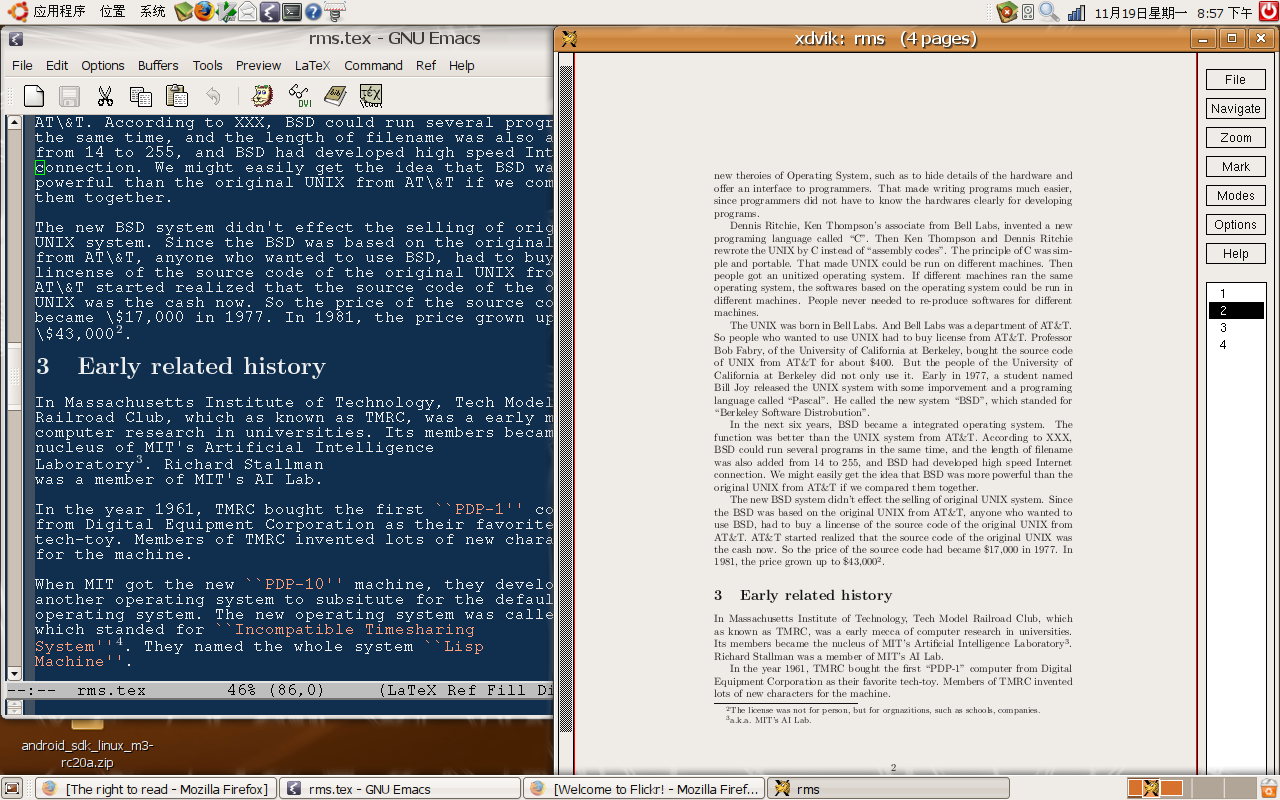Open the Ref menu in Emacs
The width and height of the screenshot is (1280, 800).
tap(426, 66)
